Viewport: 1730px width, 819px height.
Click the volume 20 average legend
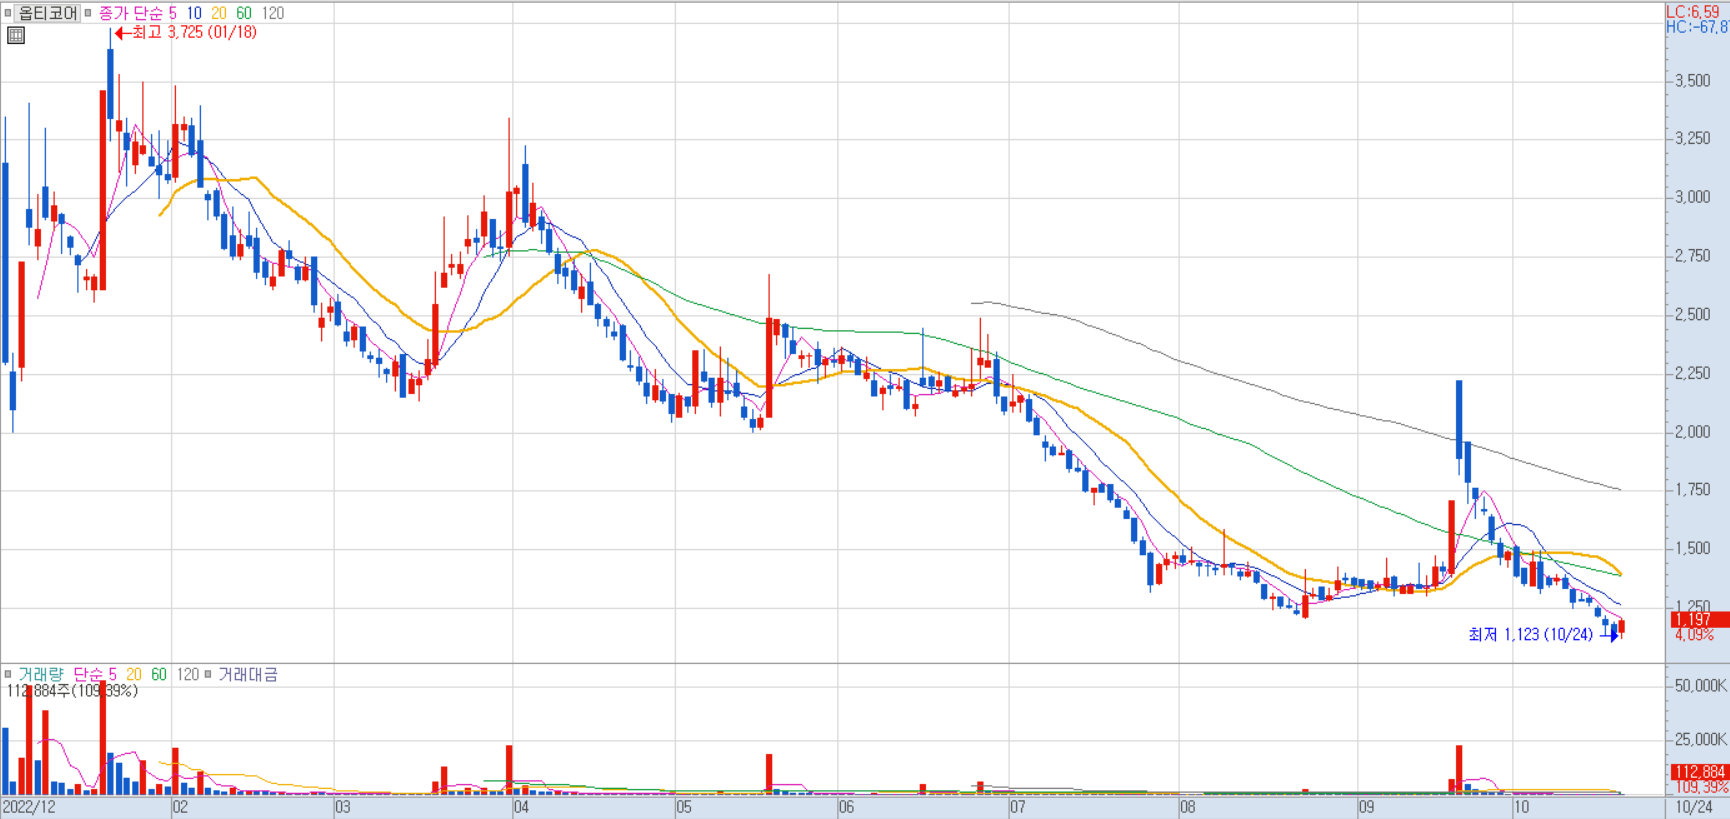click(134, 674)
